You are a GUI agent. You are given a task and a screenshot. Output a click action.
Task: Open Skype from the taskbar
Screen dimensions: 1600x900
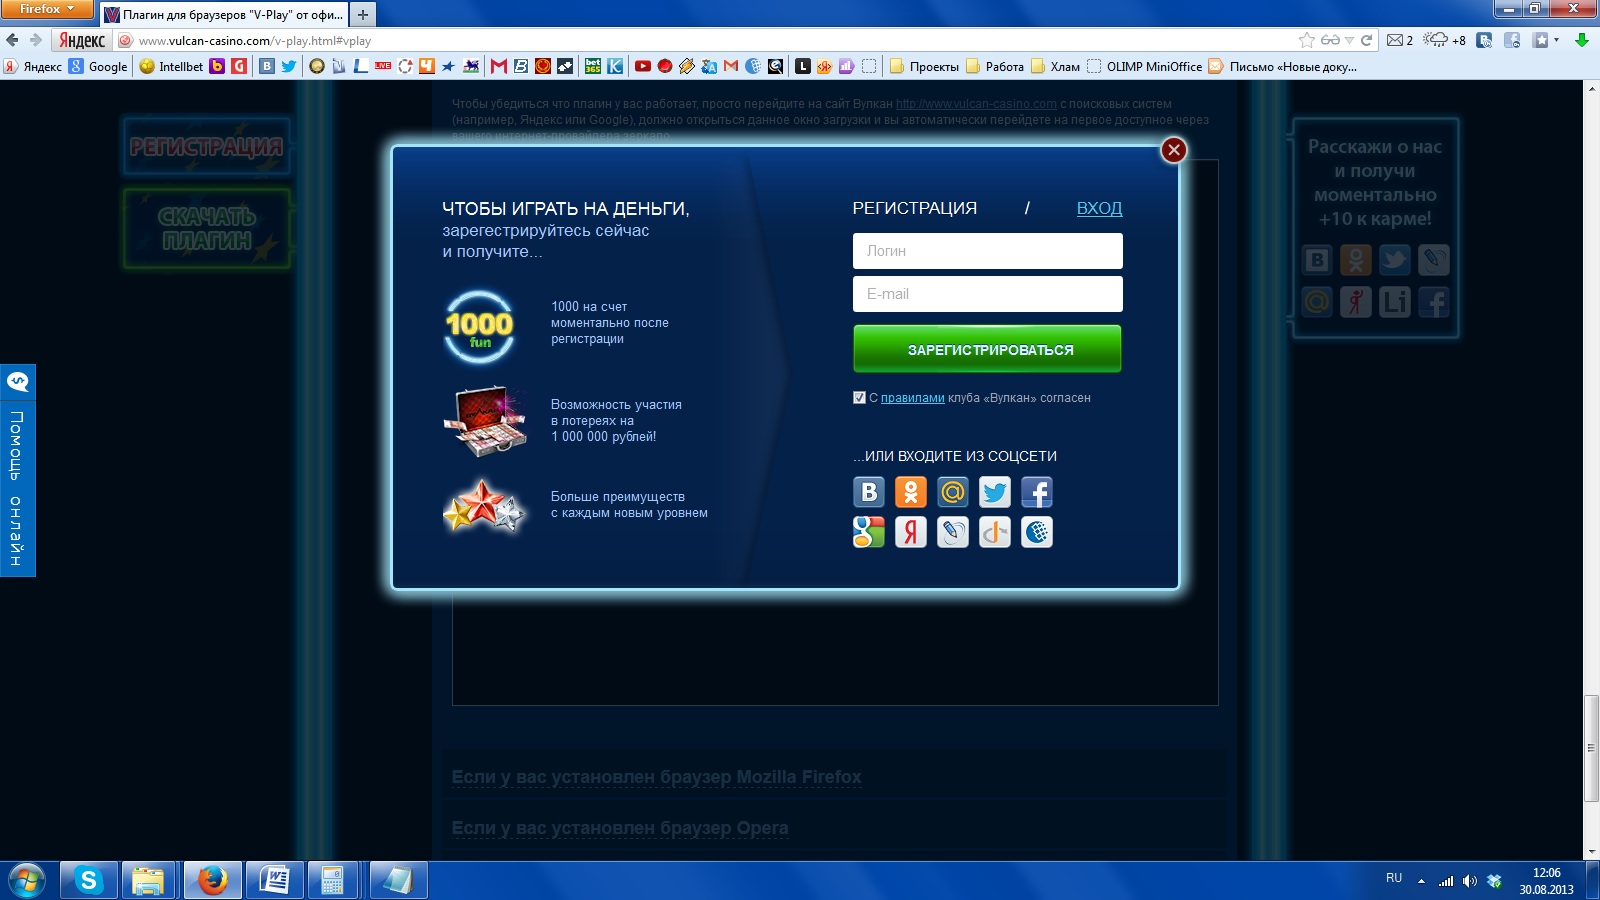89,881
